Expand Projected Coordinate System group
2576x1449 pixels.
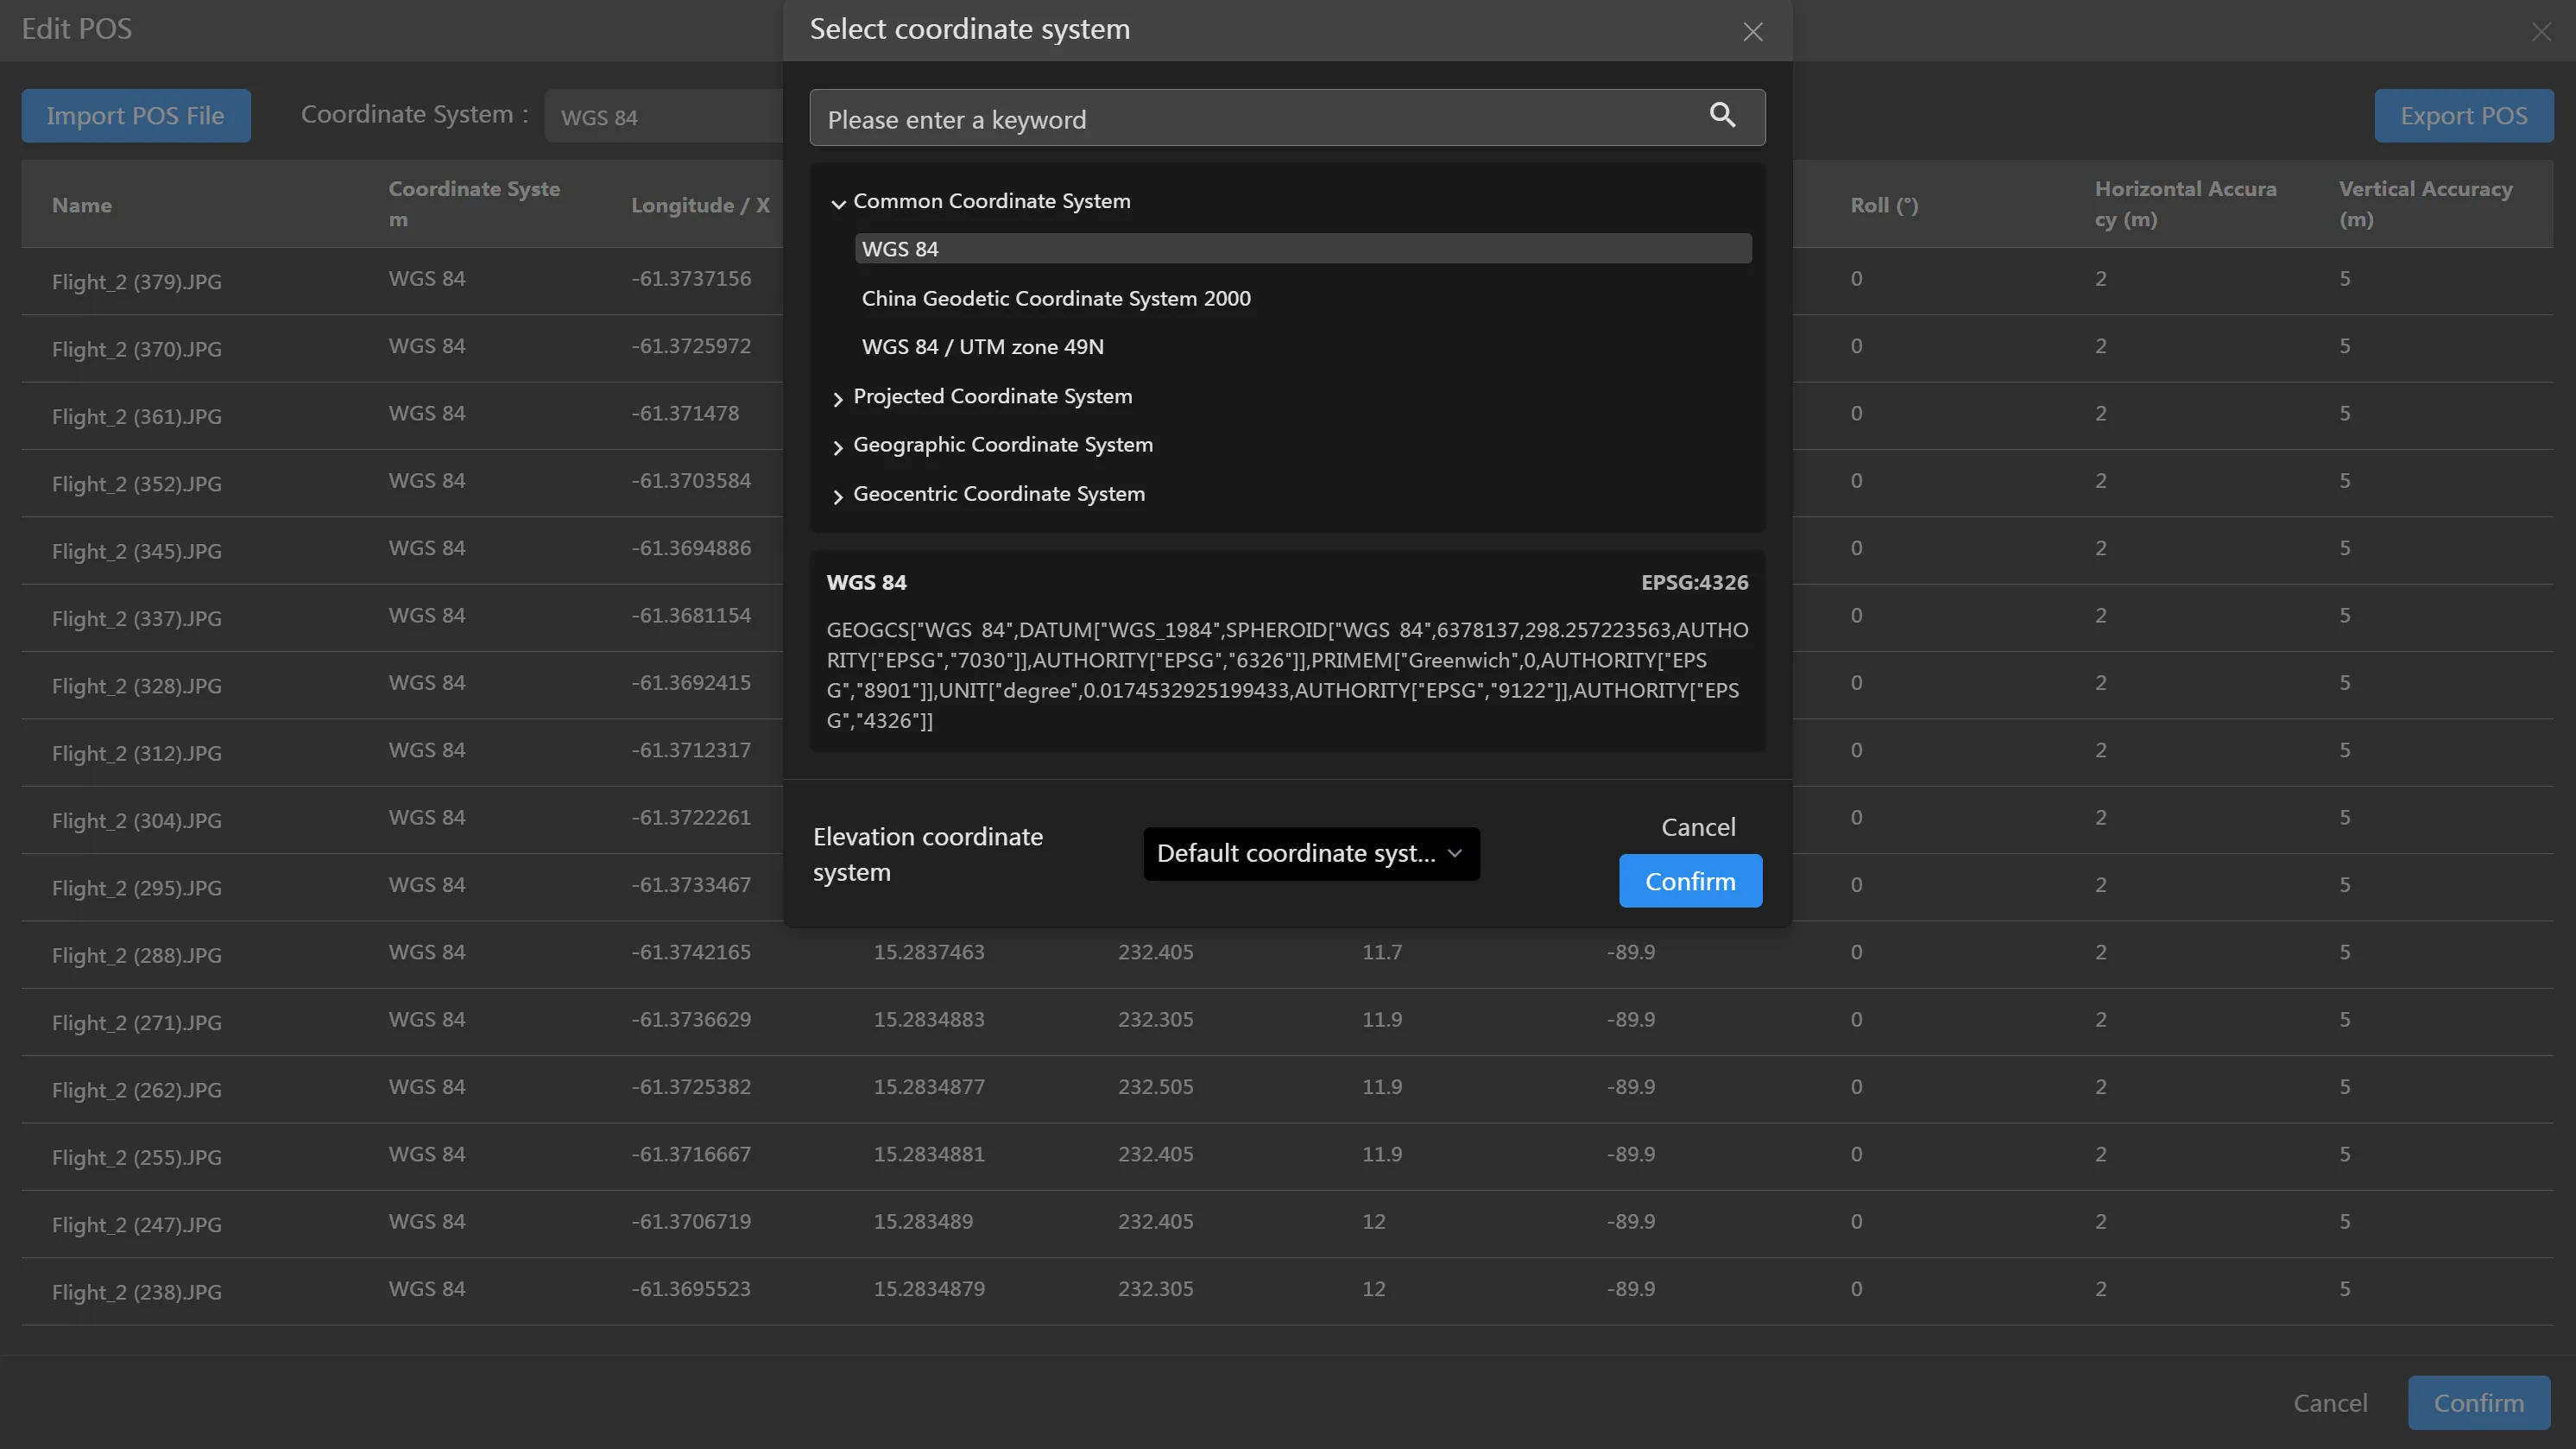(838, 398)
